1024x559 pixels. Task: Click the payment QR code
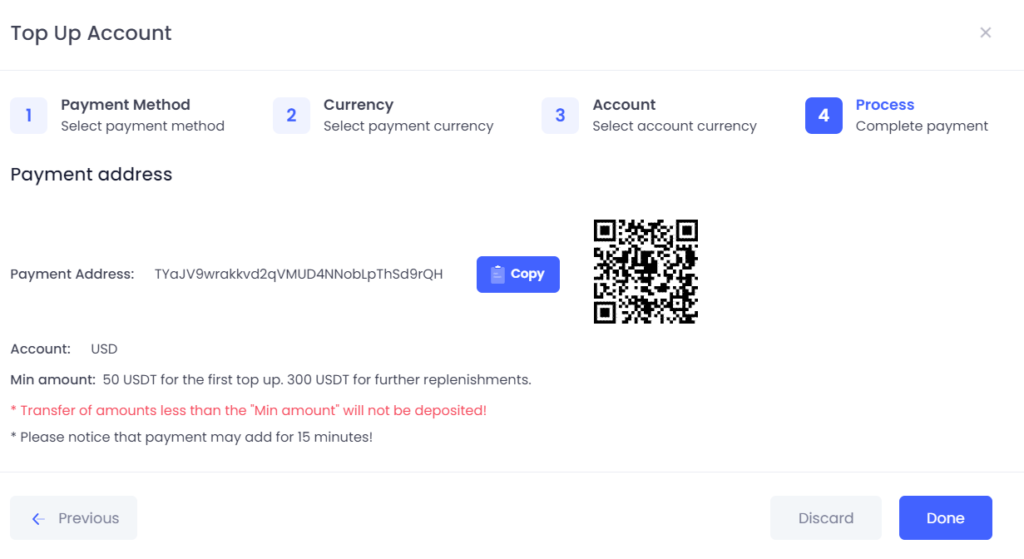click(x=646, y=272)
